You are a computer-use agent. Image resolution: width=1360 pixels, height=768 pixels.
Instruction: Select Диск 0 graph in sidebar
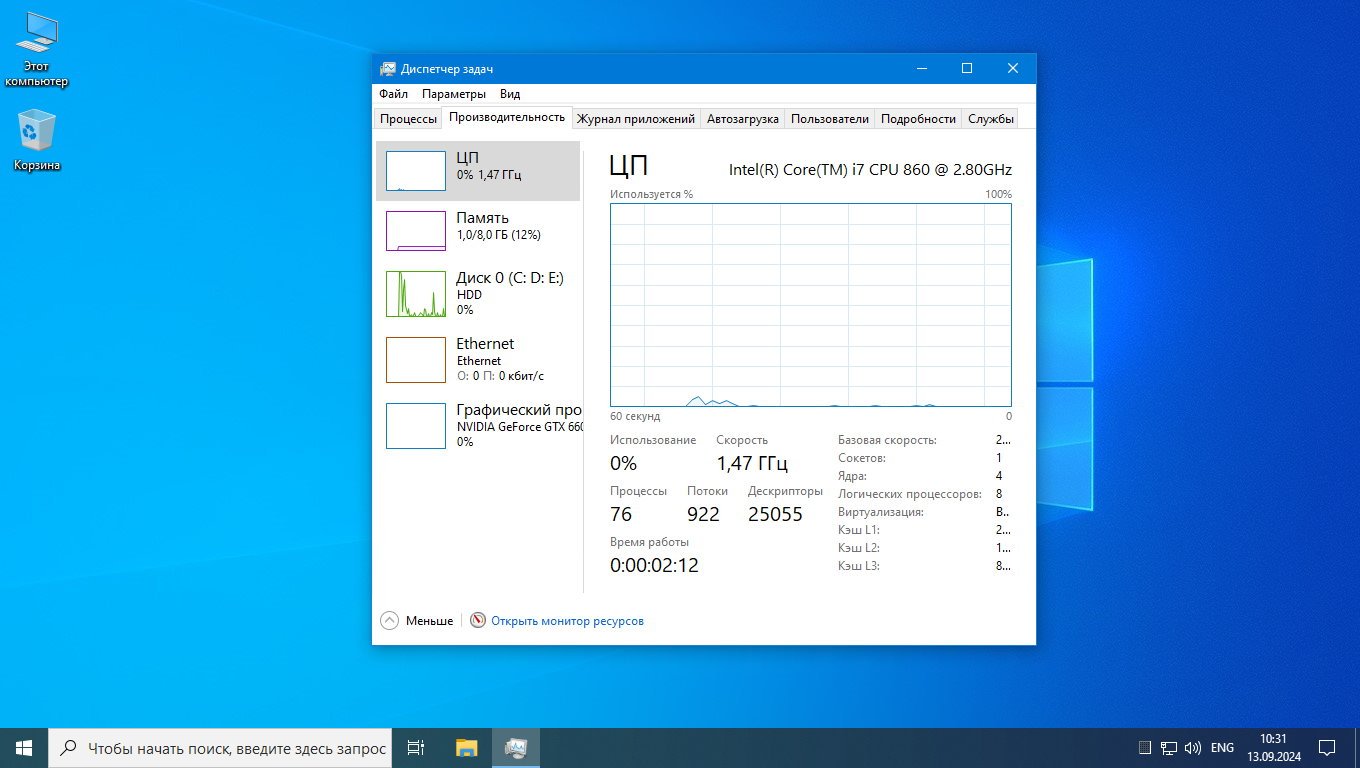415,294
